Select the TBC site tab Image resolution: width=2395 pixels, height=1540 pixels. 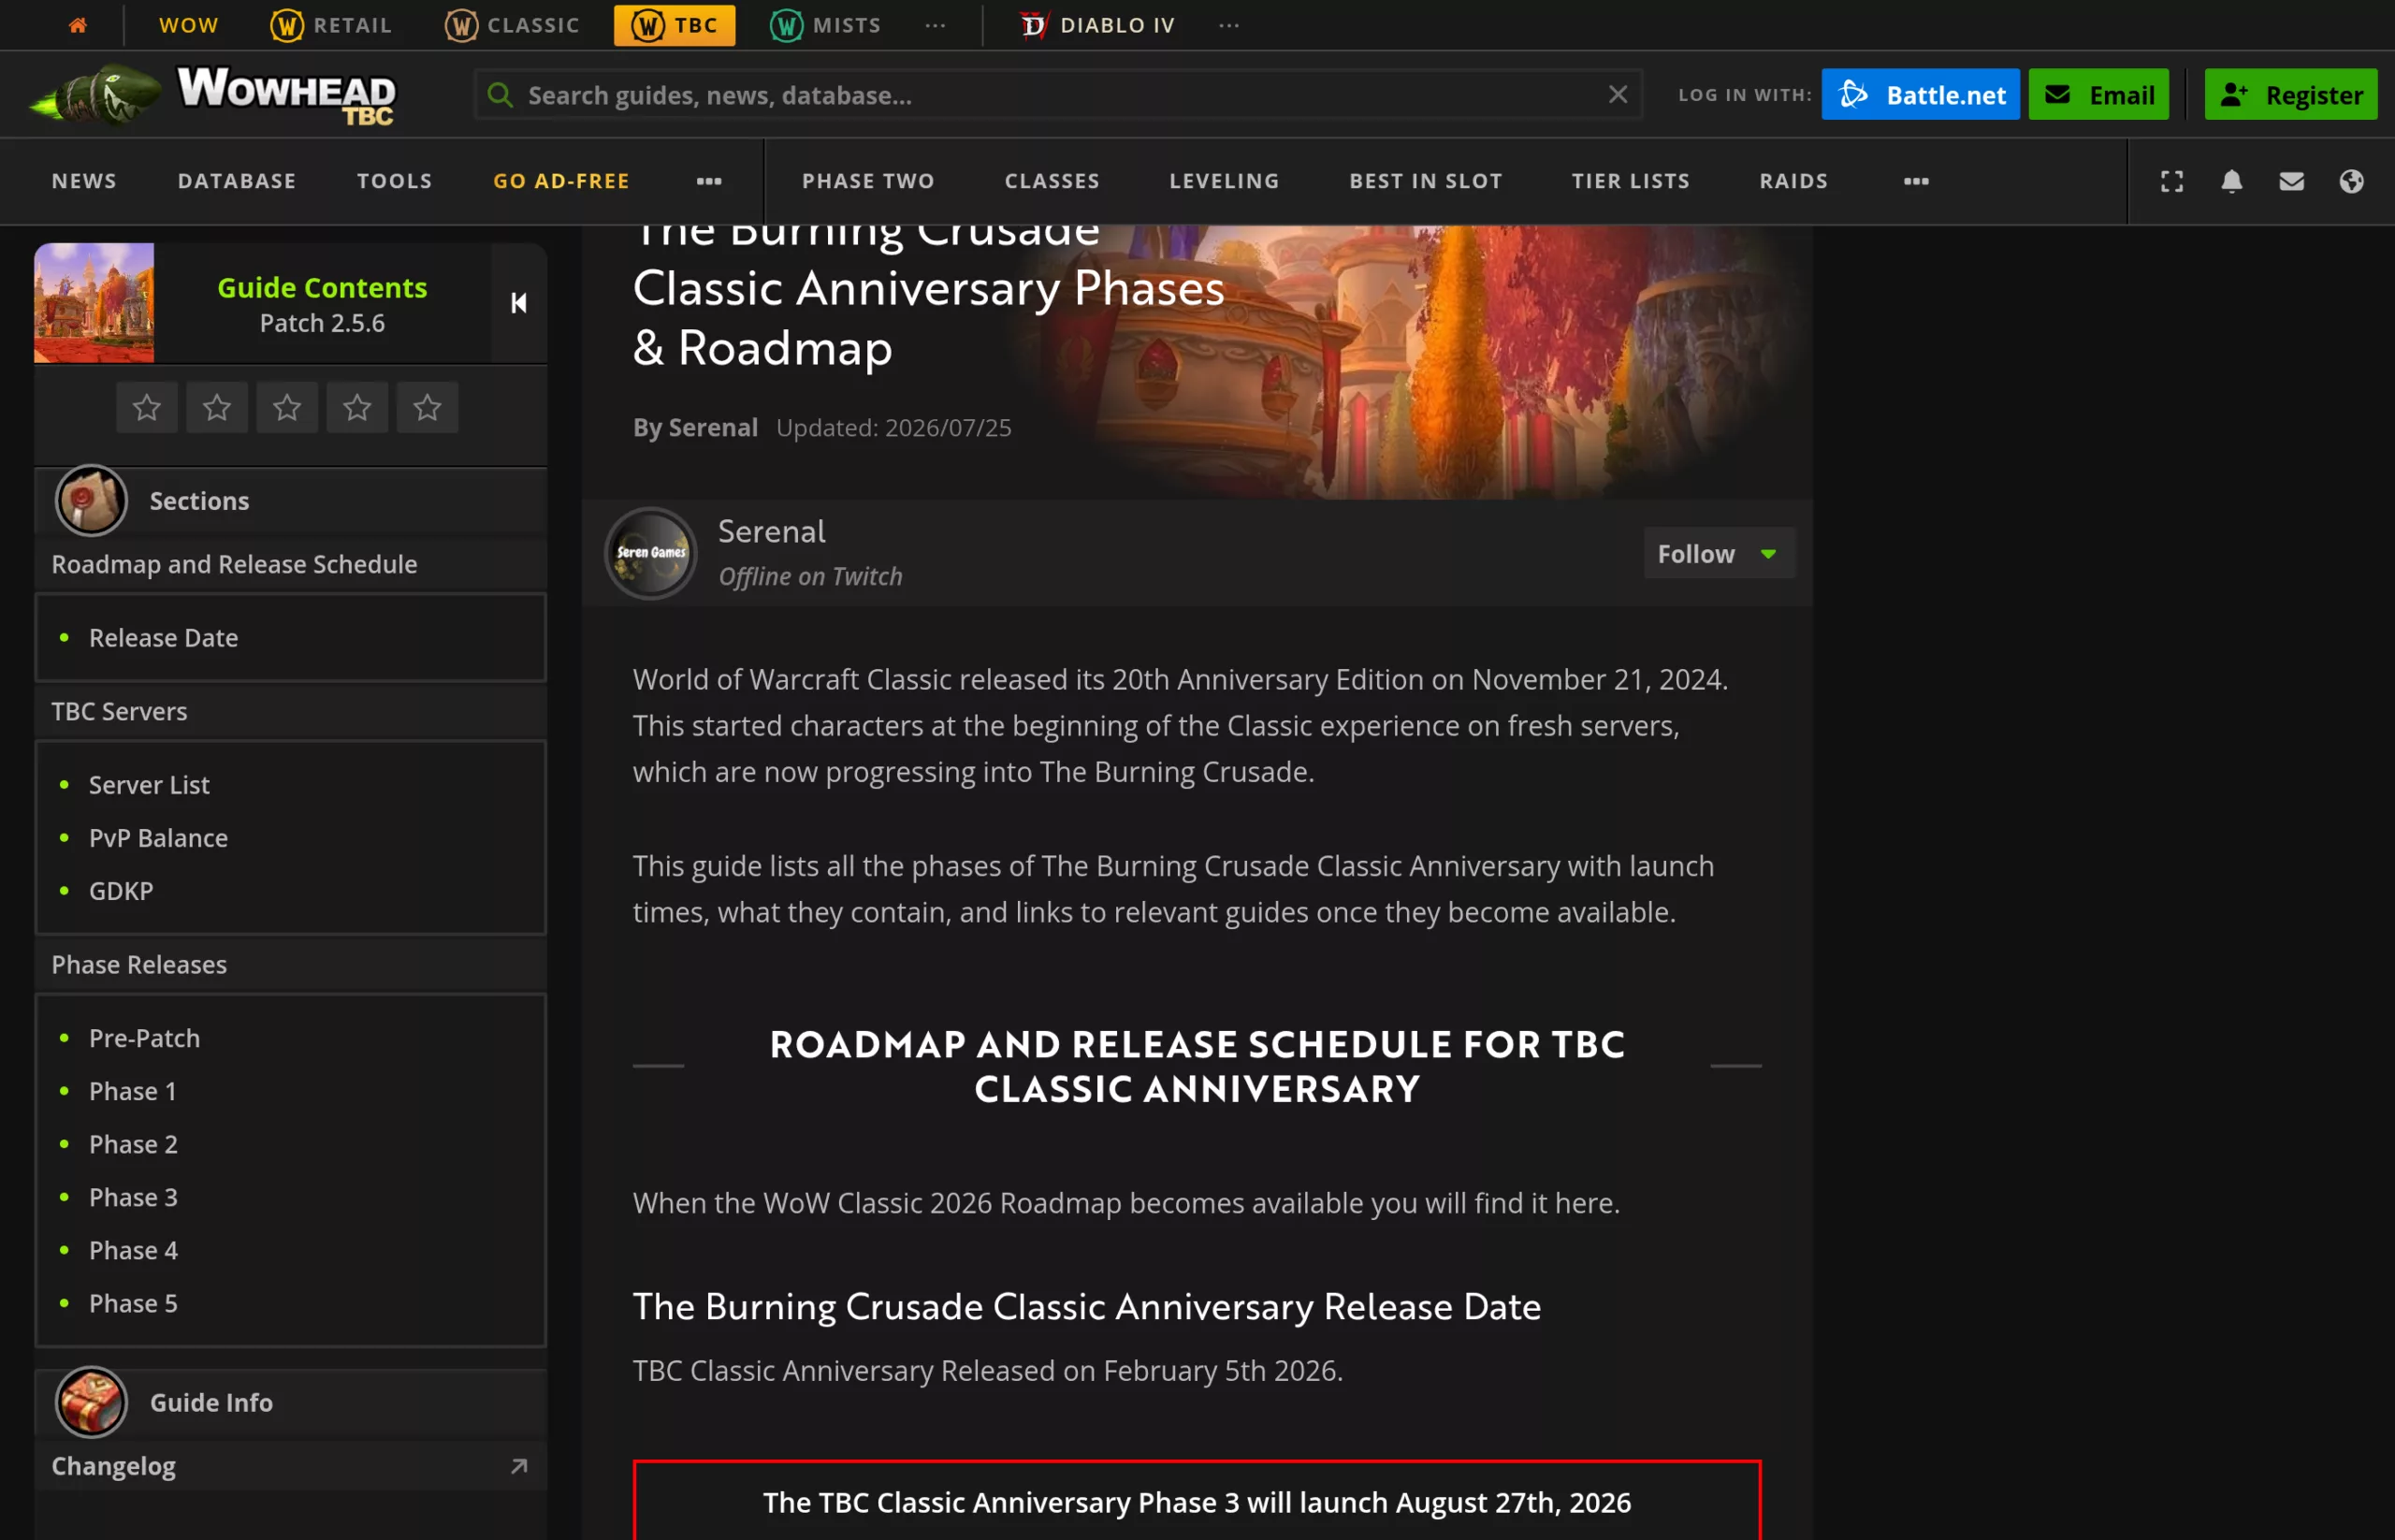point(674,25)
